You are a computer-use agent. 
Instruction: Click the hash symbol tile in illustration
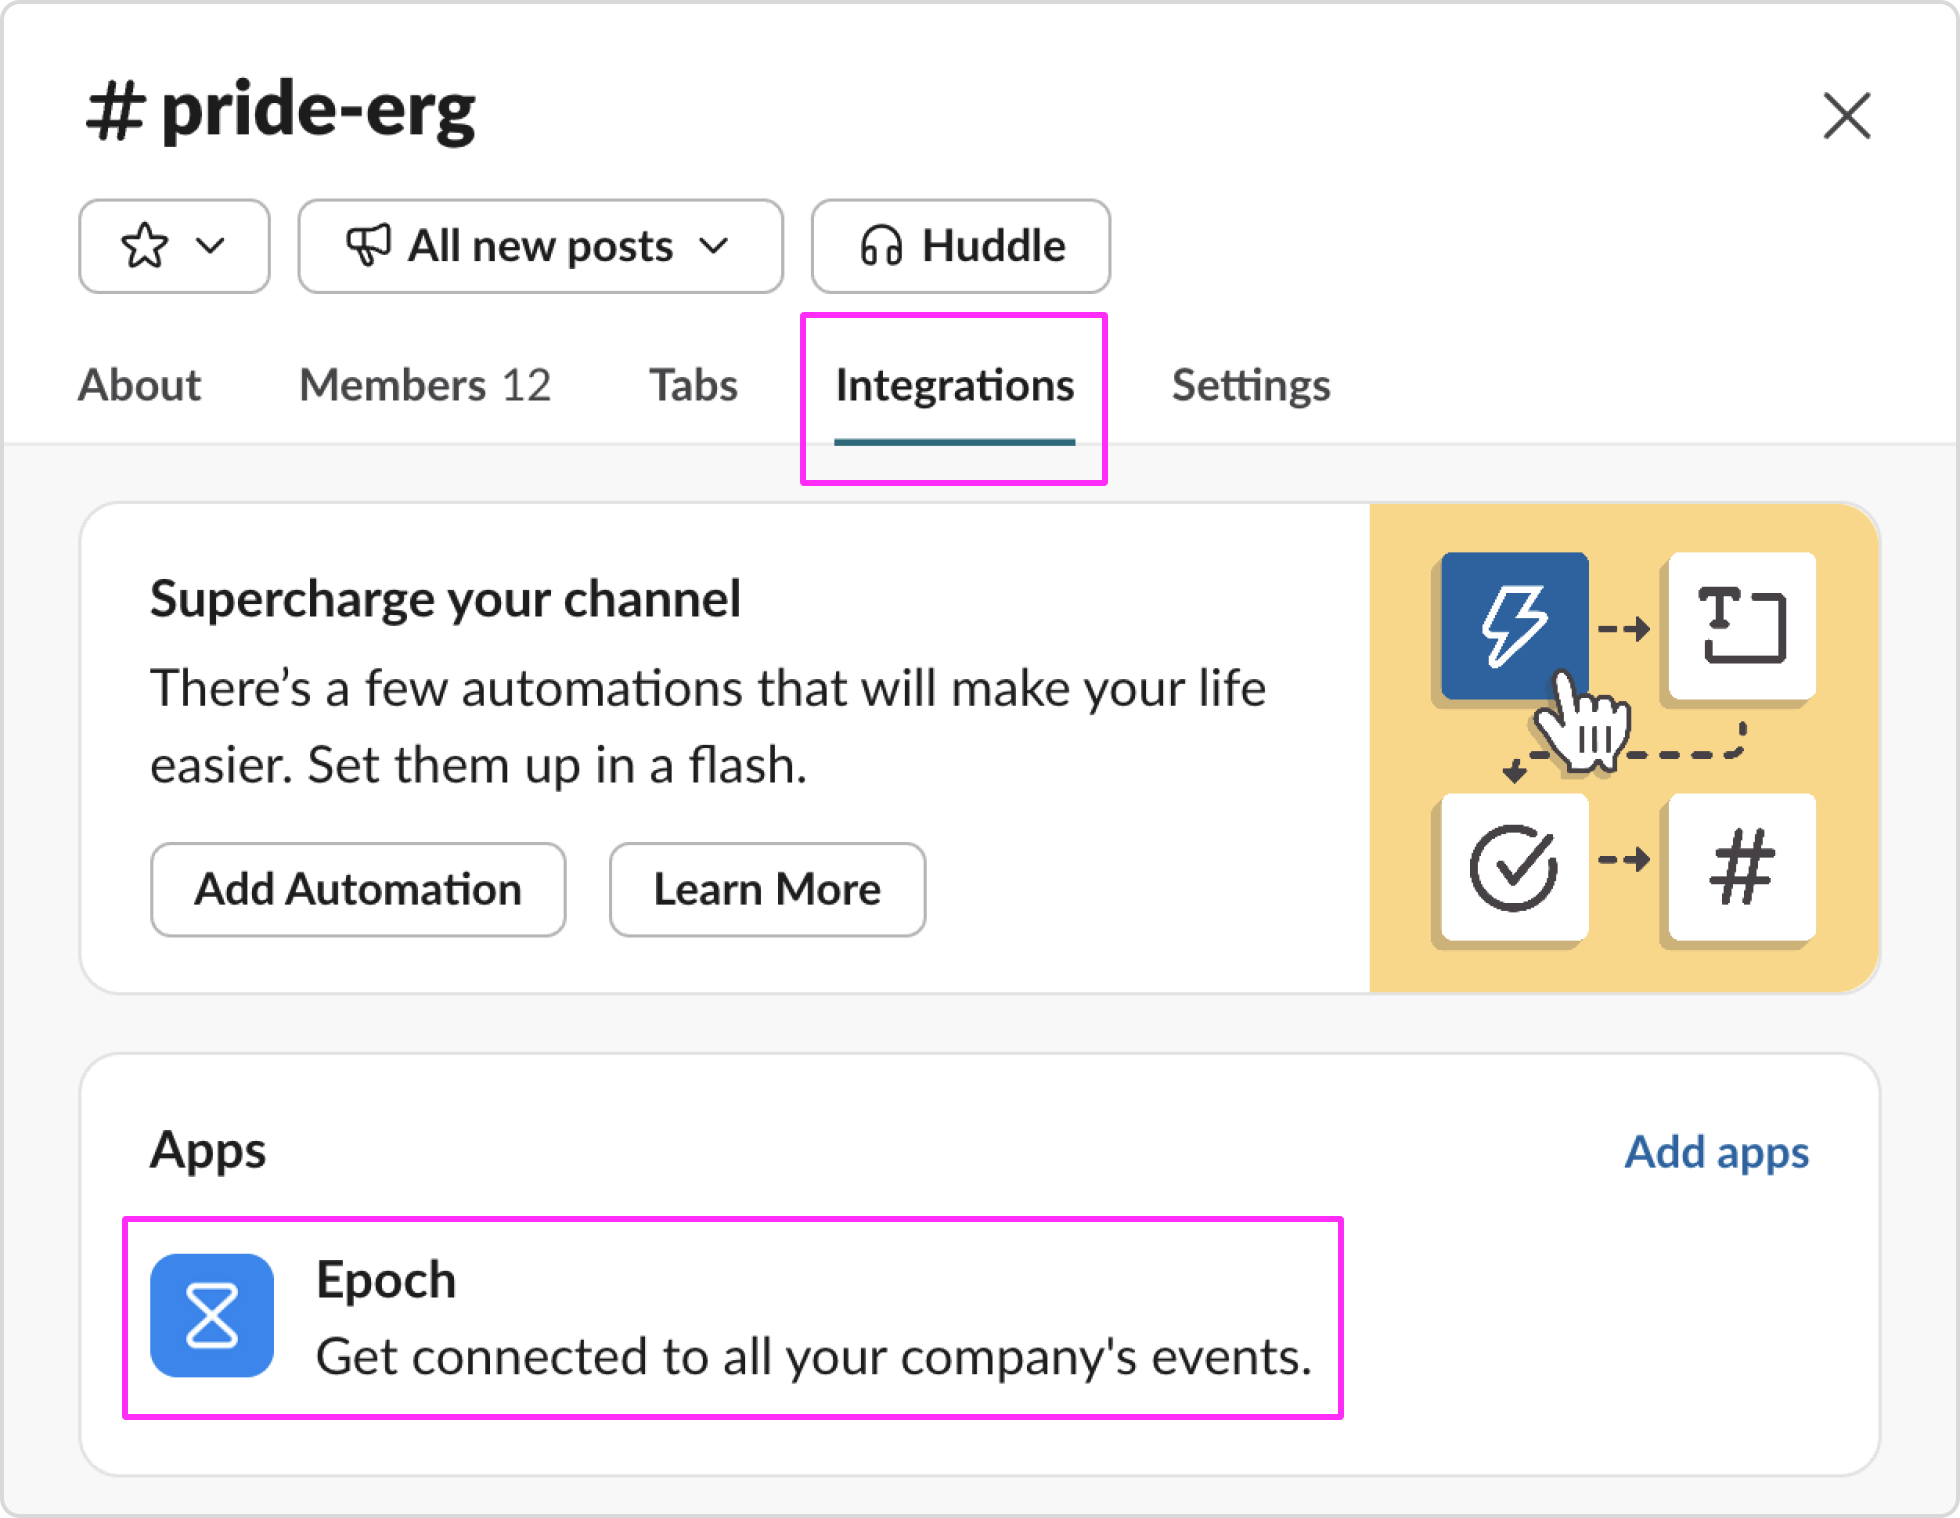tap(1741, 867)
